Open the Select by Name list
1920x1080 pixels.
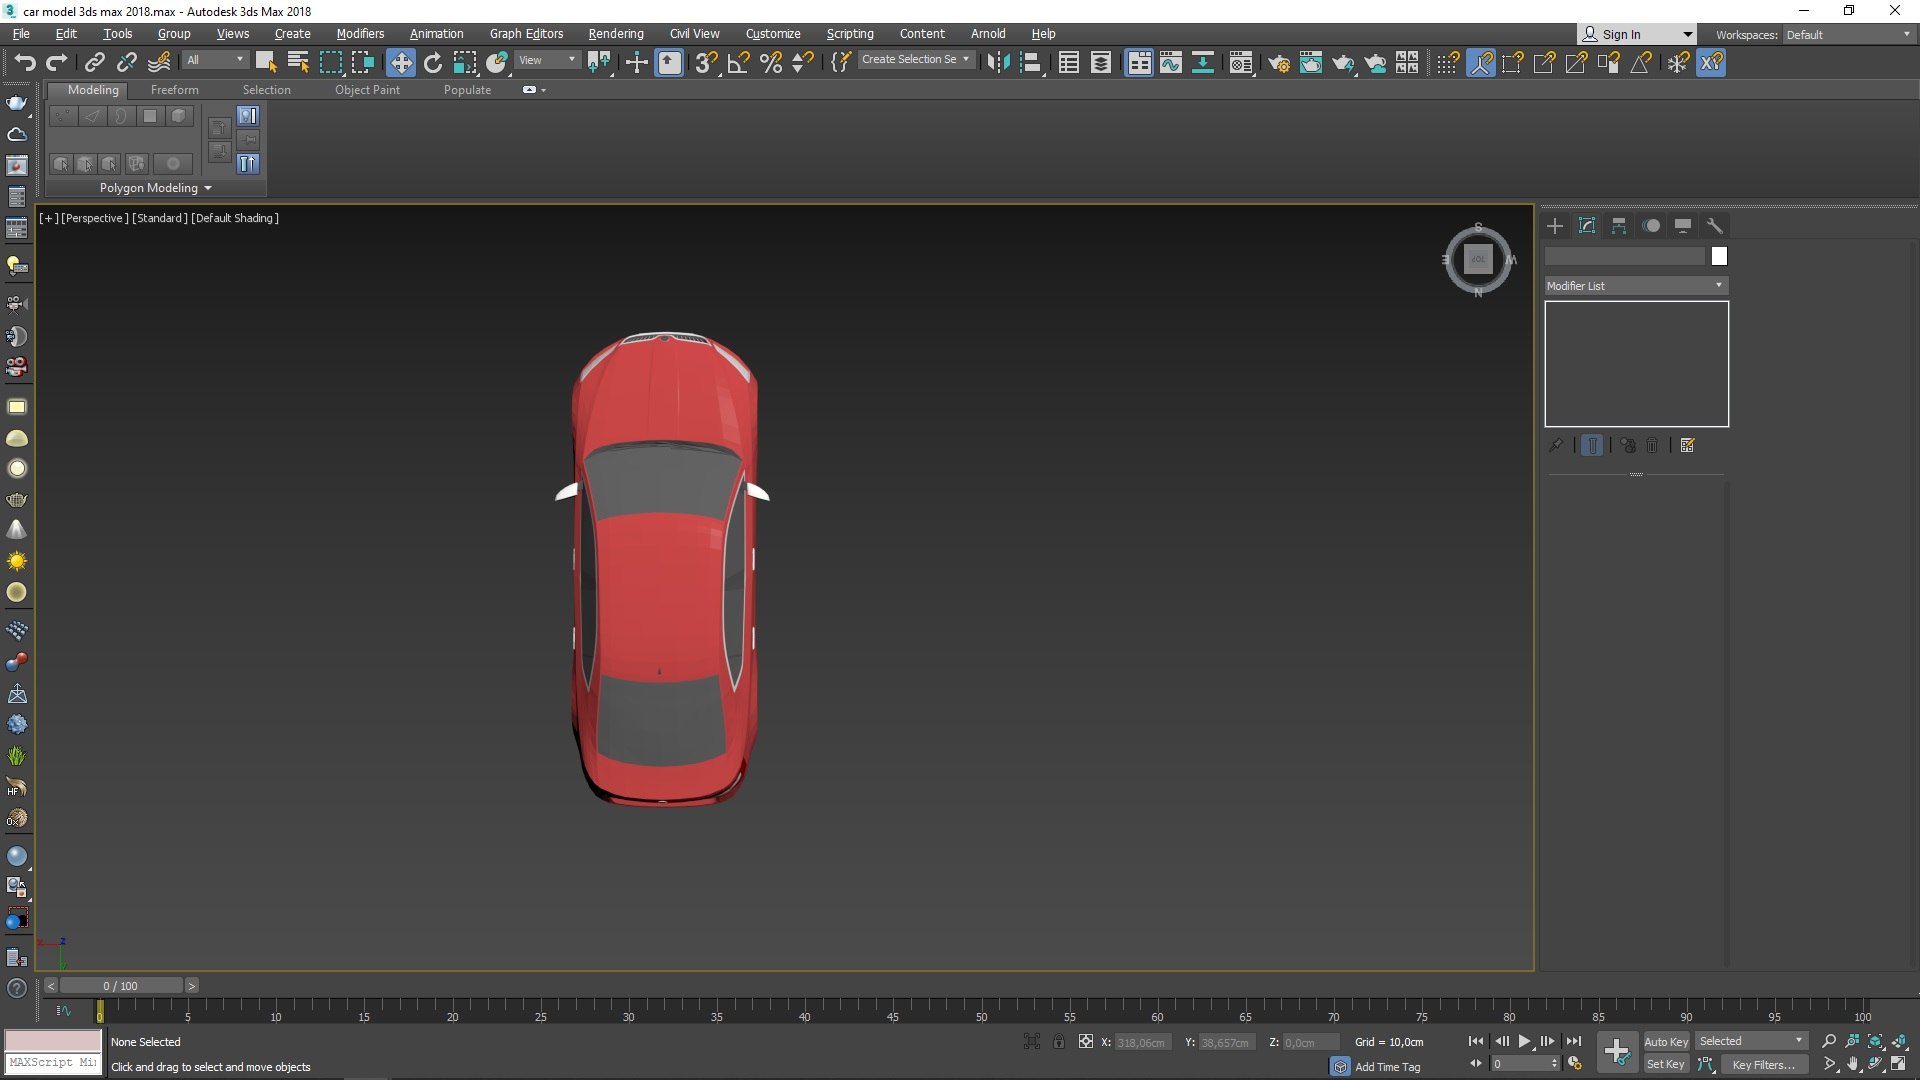point(298,63)
